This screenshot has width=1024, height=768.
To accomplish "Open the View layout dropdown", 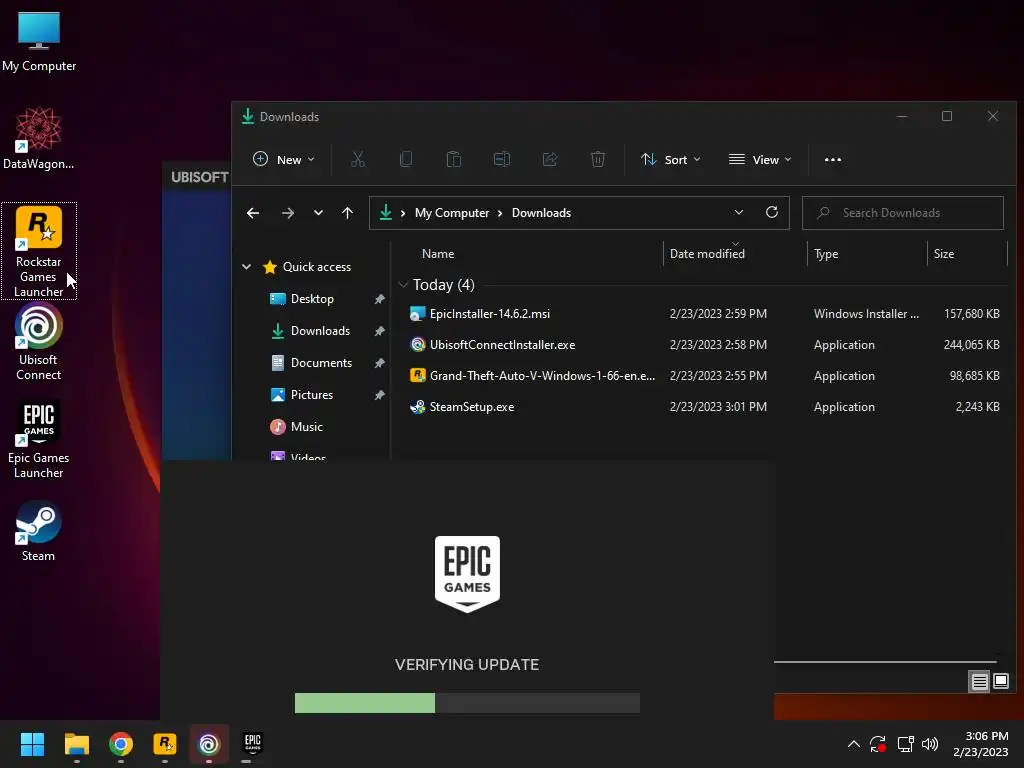I will (x=760, y=159).
